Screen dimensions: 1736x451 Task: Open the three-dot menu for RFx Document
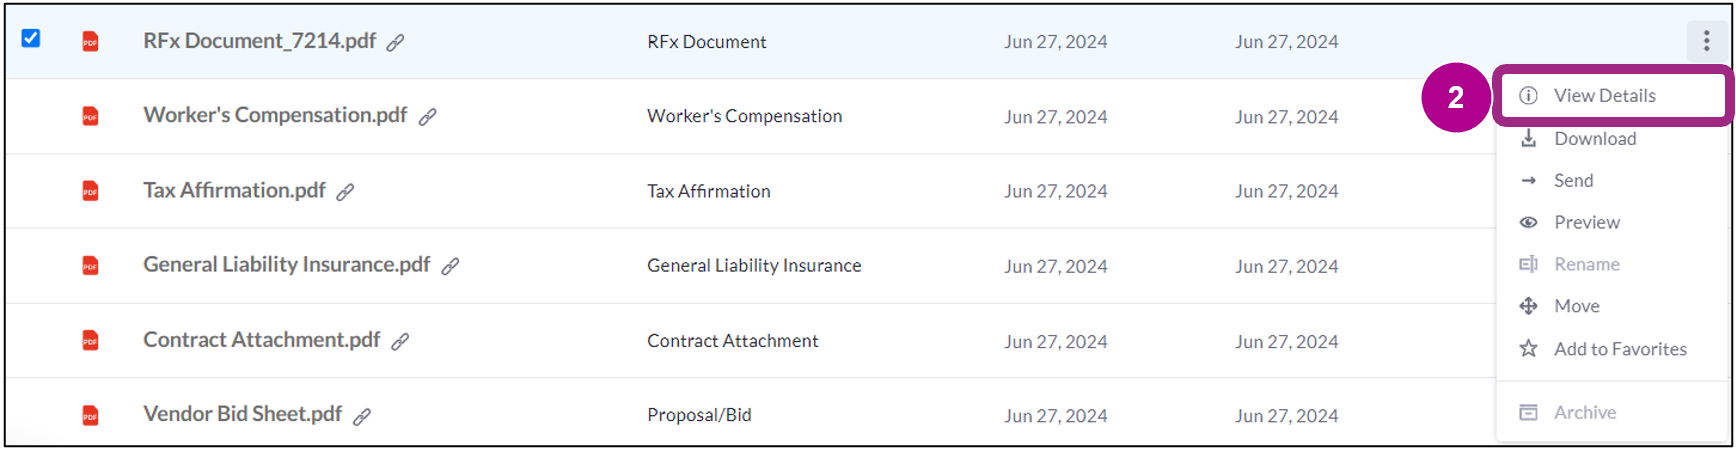(x=1706, y=41)
